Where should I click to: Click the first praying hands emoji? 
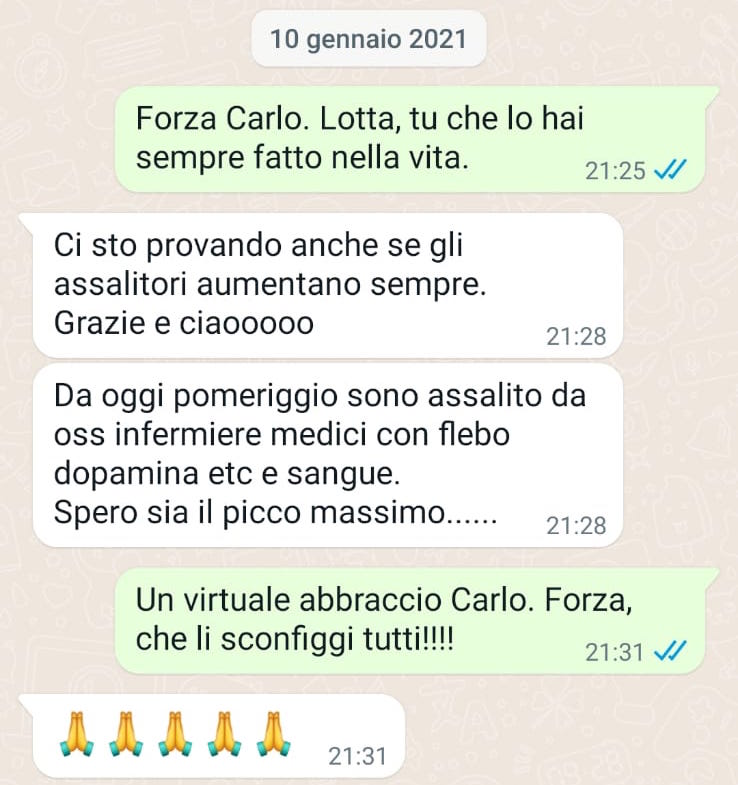click(x=77, y=733)
